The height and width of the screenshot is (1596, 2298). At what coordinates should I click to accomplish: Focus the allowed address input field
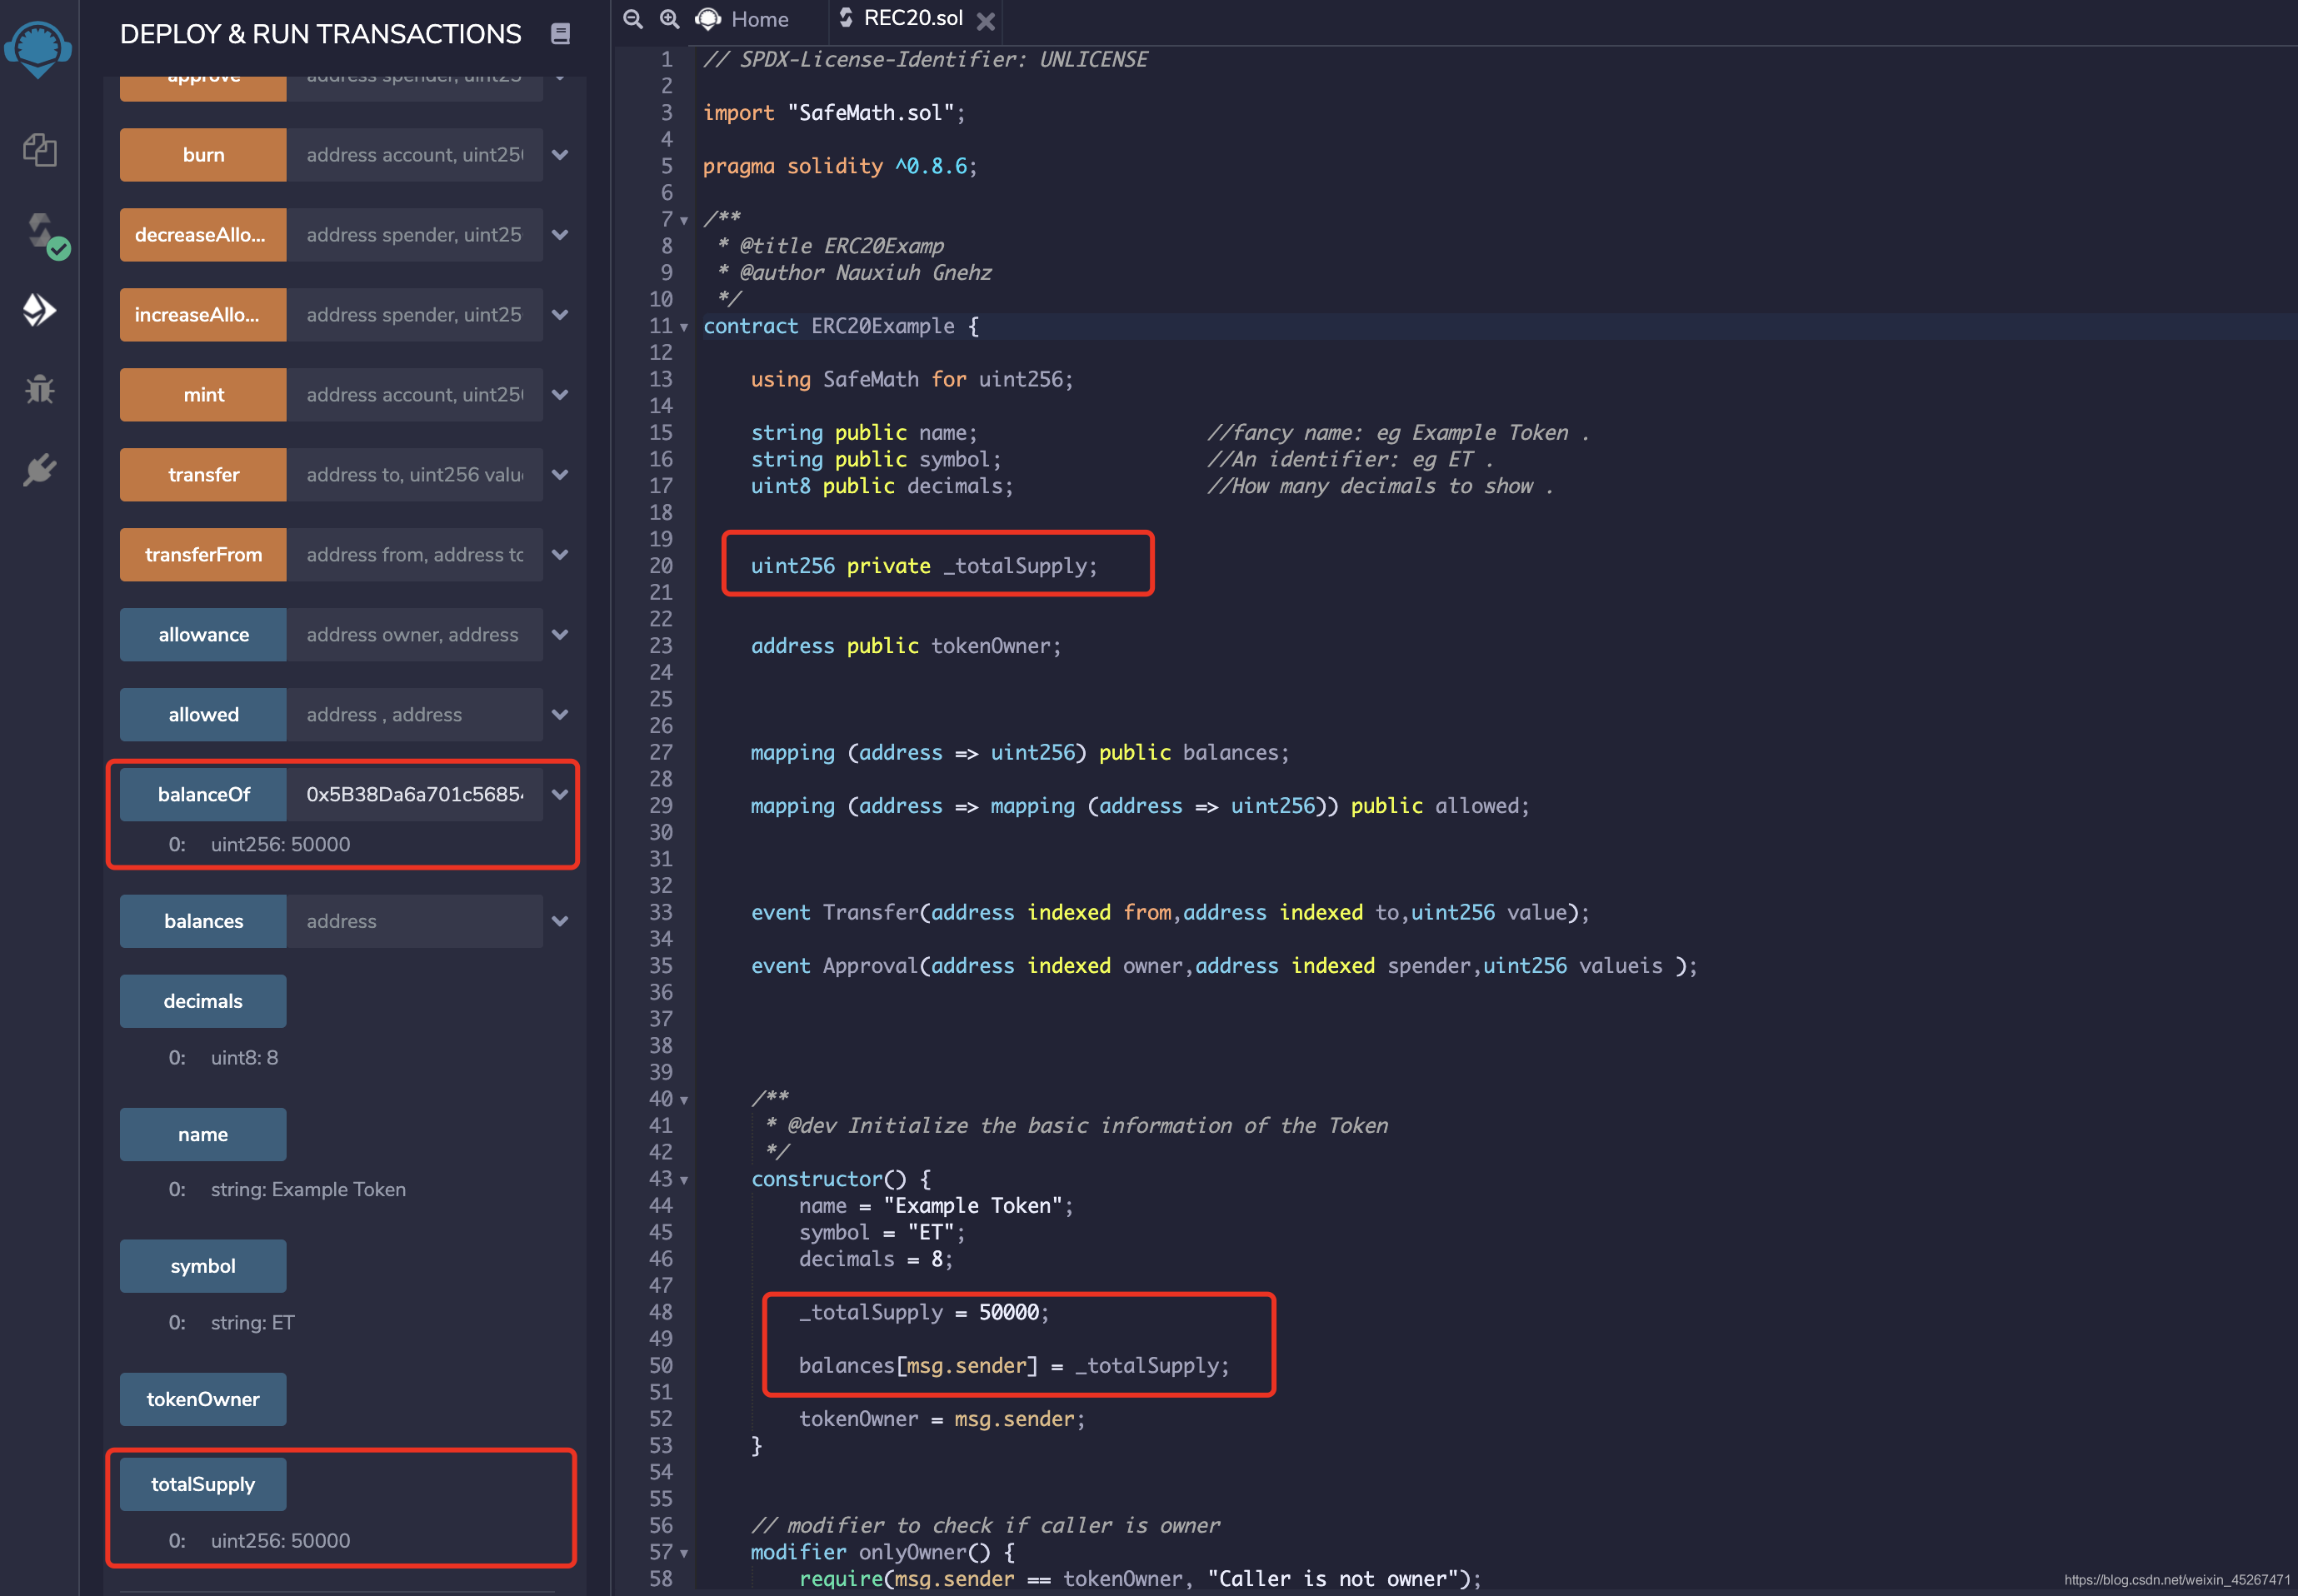(415, 715)
